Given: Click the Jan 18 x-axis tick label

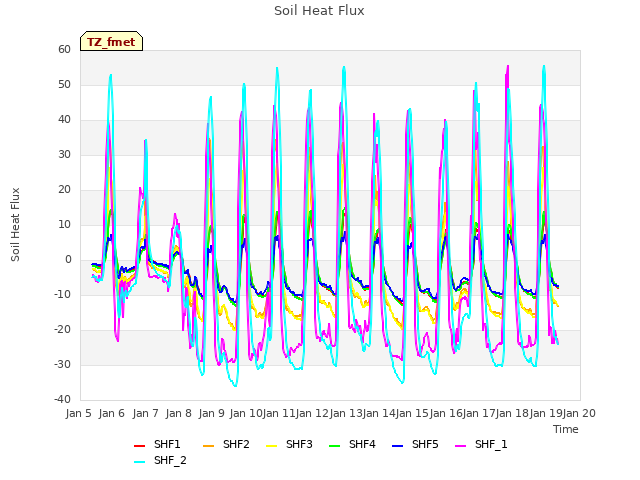Looking at the screenshot, I should (512, 413).
